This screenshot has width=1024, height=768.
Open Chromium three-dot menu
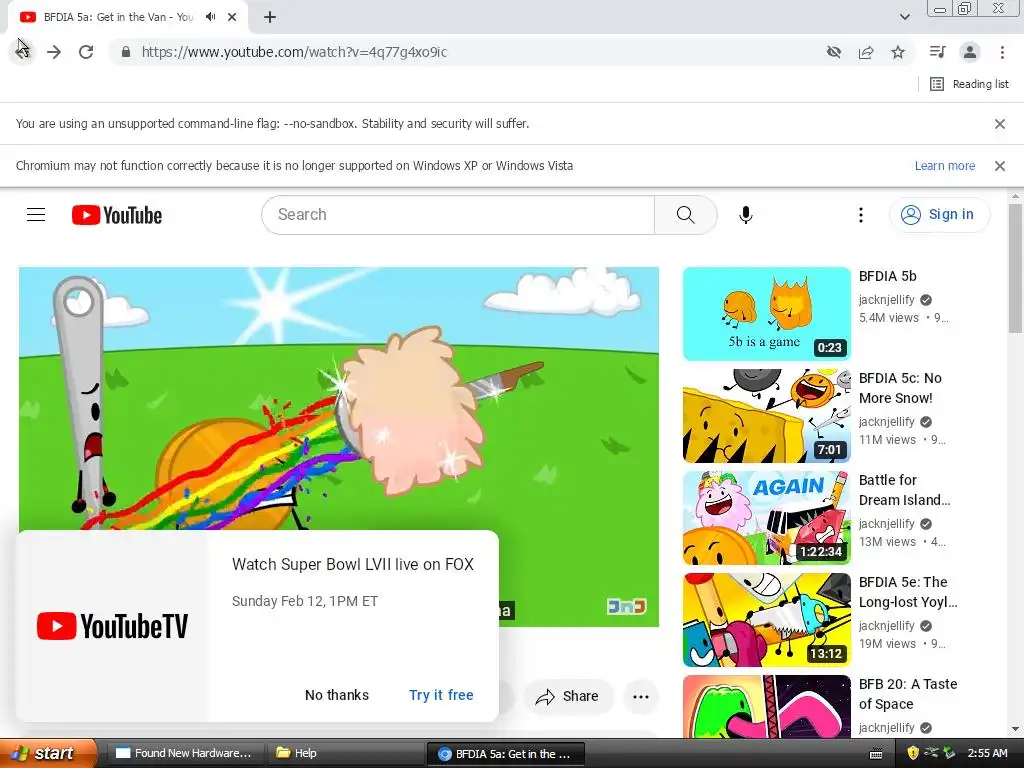(x=1002, y=52)
